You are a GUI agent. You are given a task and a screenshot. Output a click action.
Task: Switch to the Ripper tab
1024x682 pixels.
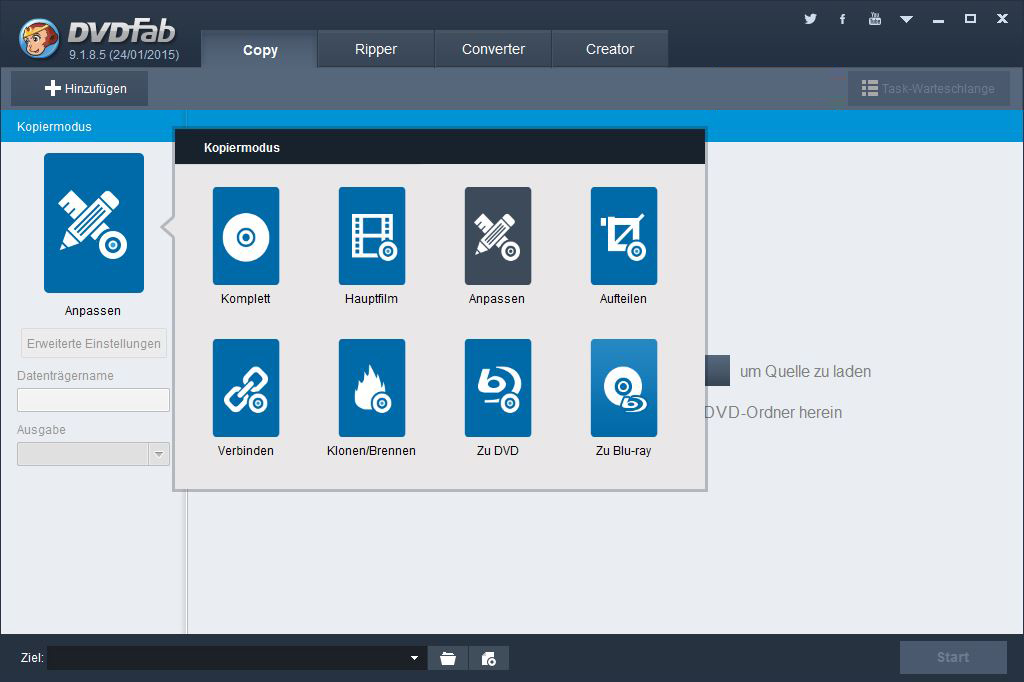coord(376,49)
